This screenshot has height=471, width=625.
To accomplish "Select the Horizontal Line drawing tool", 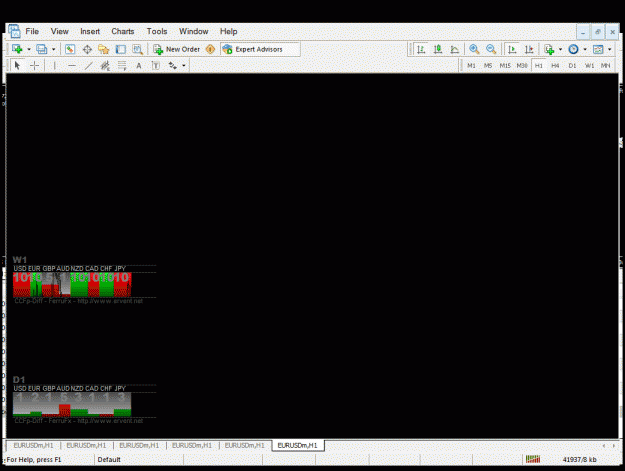I will 72,65.
